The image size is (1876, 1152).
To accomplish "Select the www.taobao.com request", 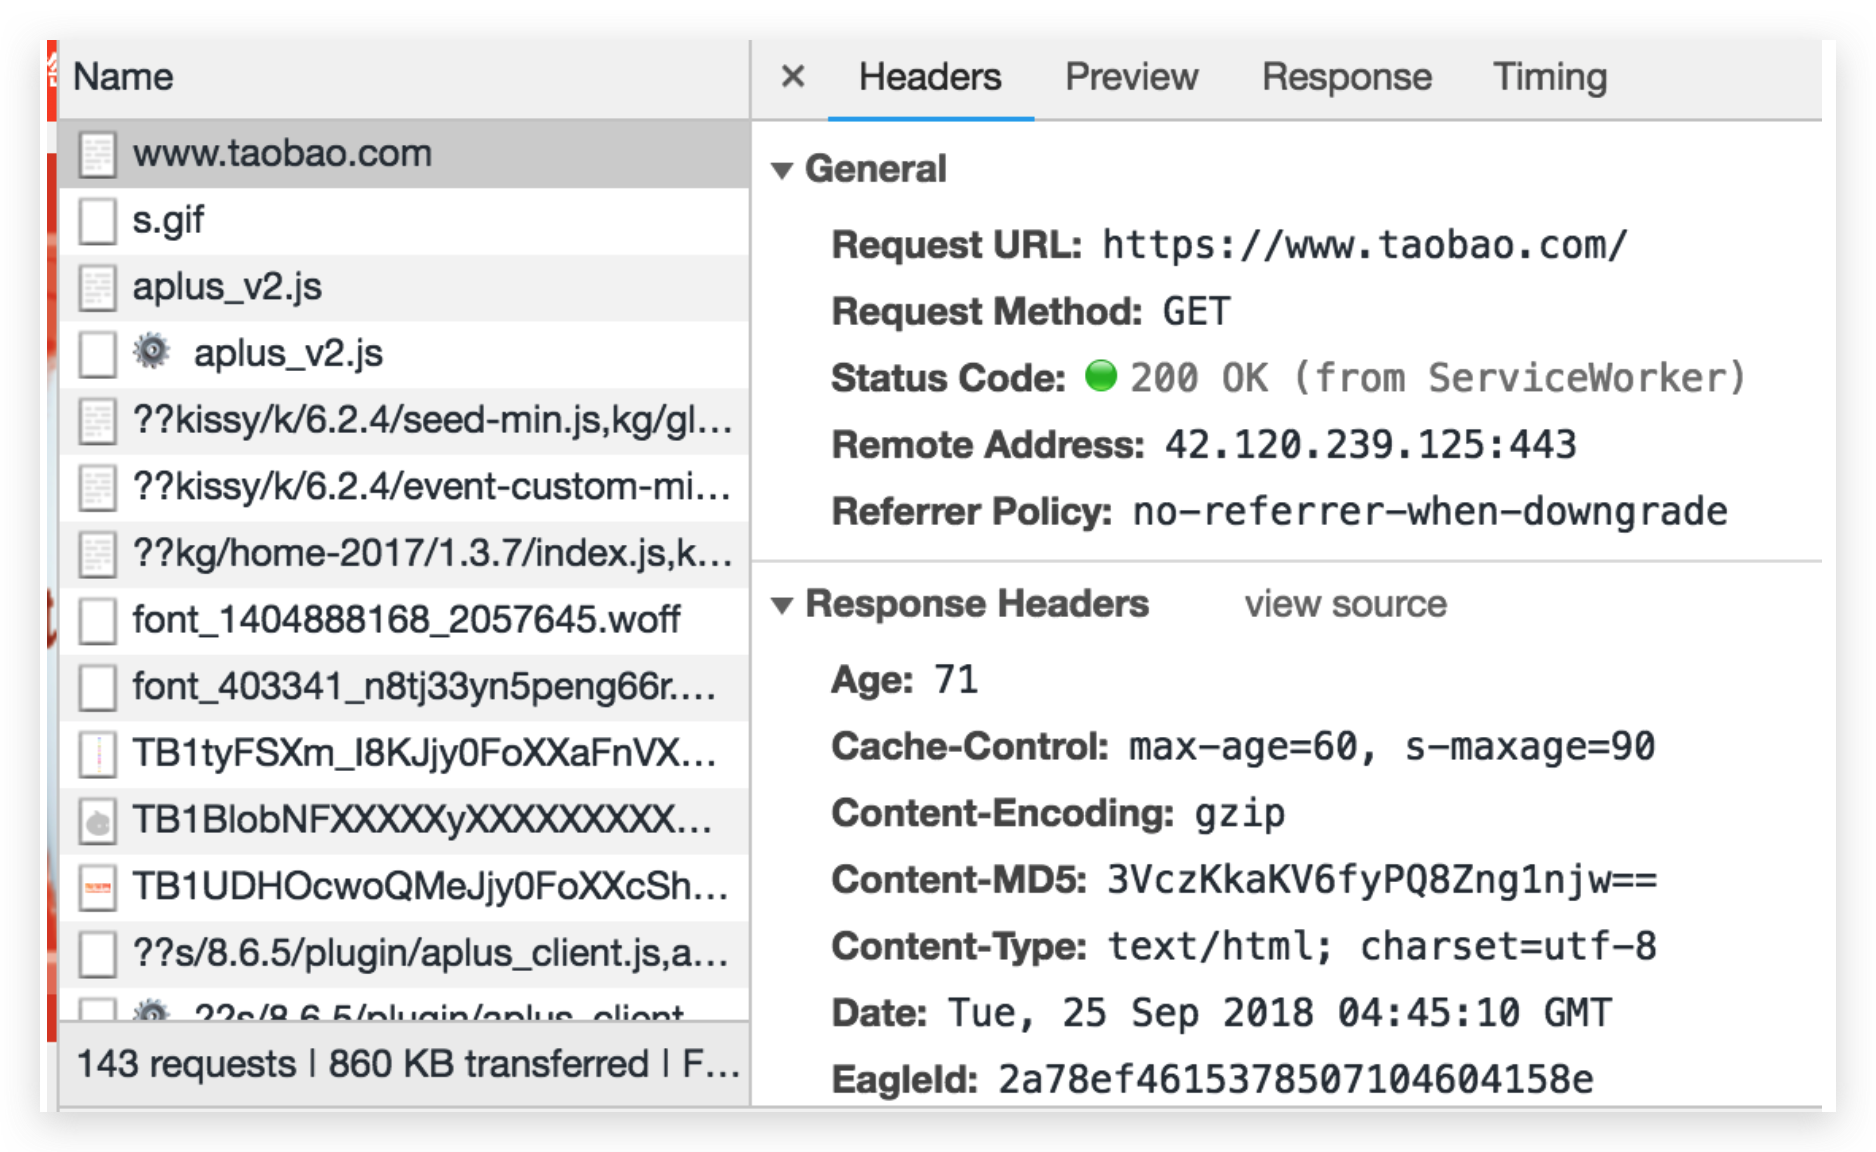I will (404, 154).
